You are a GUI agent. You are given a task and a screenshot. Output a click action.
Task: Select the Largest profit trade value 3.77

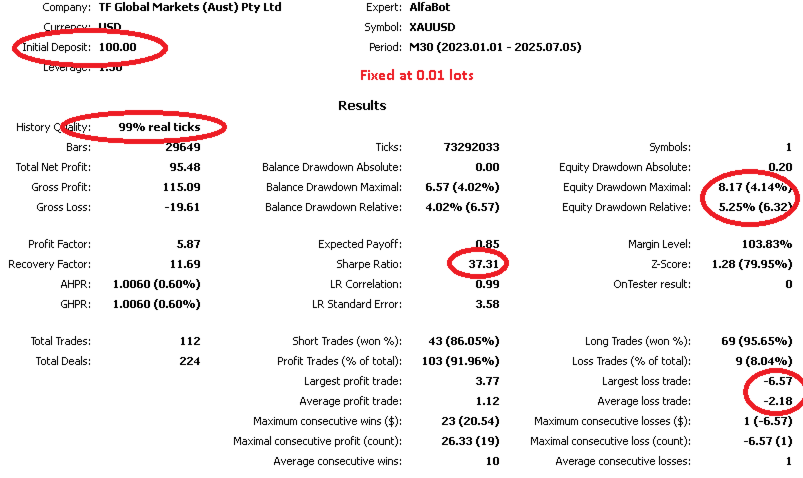click(487, 381)
